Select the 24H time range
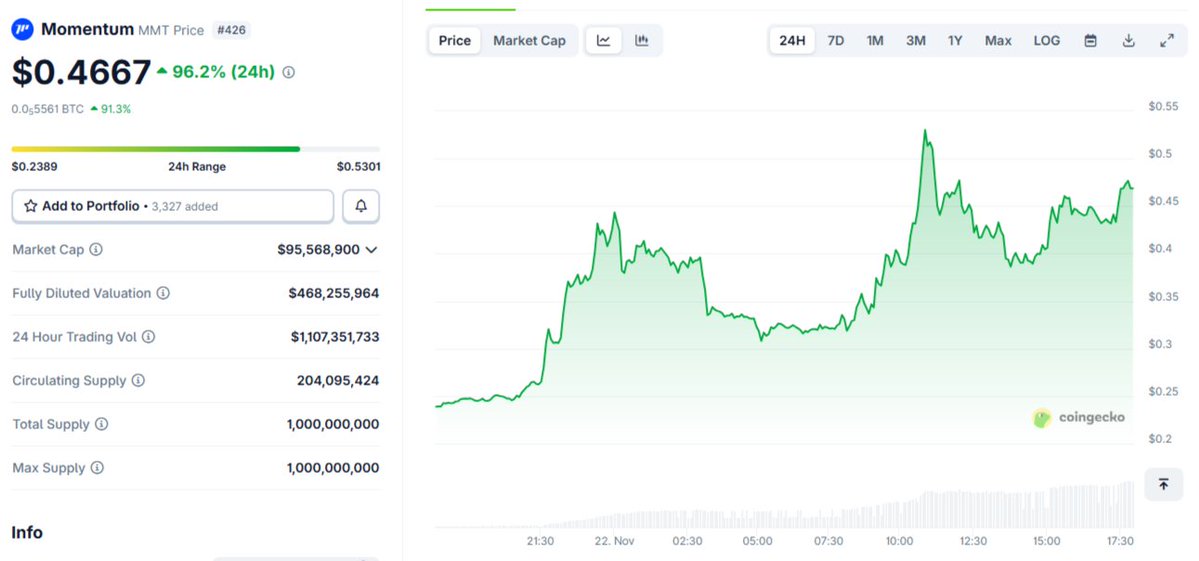 tap(792, 41)
